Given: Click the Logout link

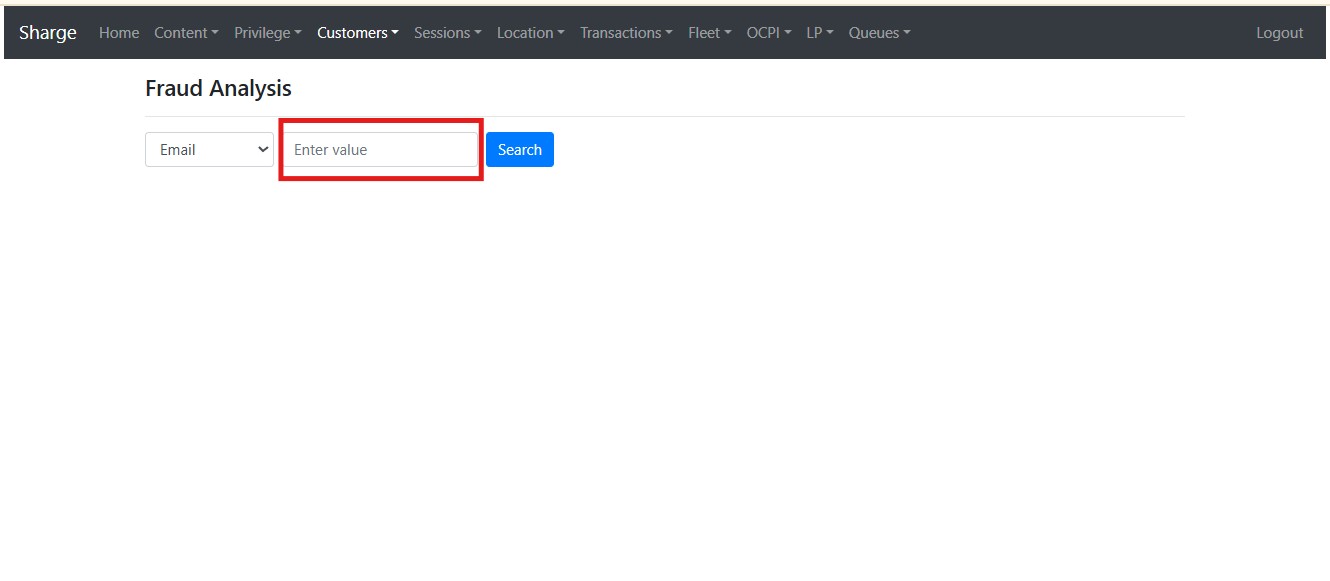Looking at the screenshot, I should 1279,33.
